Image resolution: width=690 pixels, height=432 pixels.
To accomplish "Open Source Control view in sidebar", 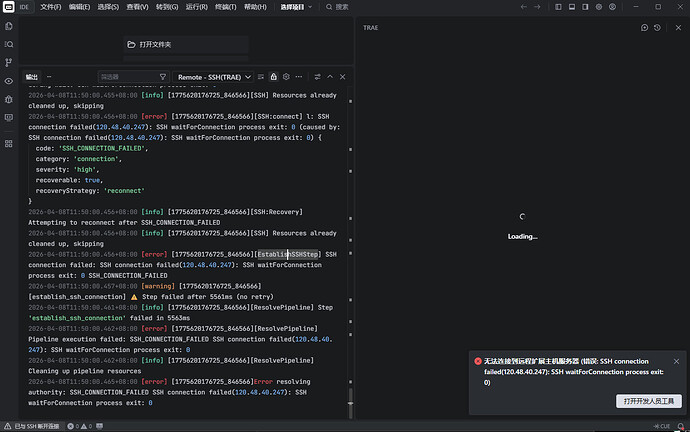I will click(9, 61).
